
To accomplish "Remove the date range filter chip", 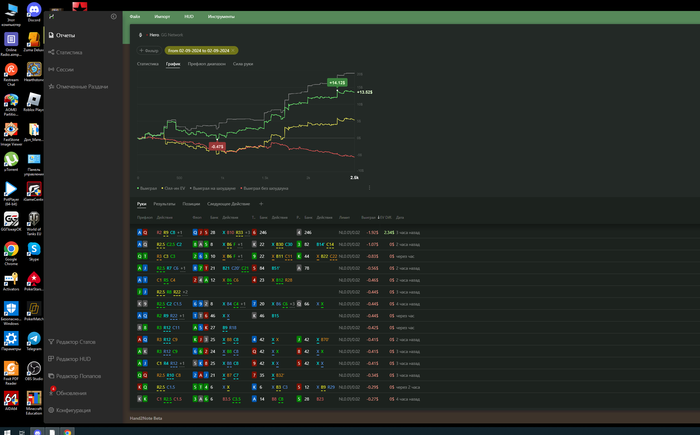I will [x=233, y=50].
